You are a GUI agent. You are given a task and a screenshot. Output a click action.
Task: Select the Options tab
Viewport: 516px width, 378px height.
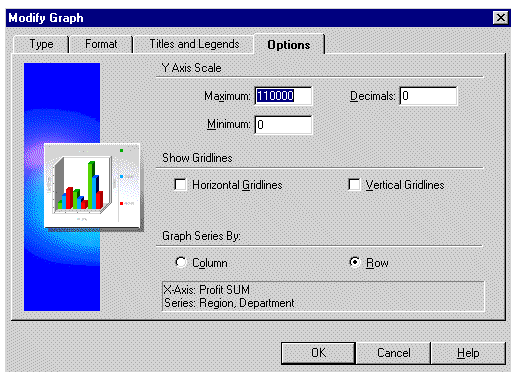point(289,45)
